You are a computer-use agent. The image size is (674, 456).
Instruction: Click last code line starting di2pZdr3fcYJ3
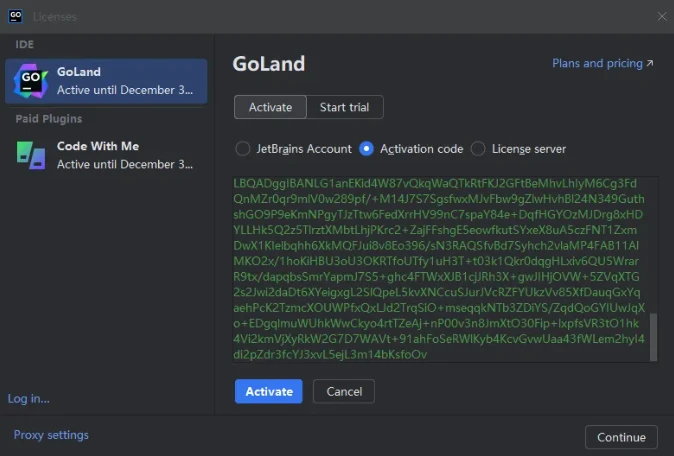(x=330, y=355)
